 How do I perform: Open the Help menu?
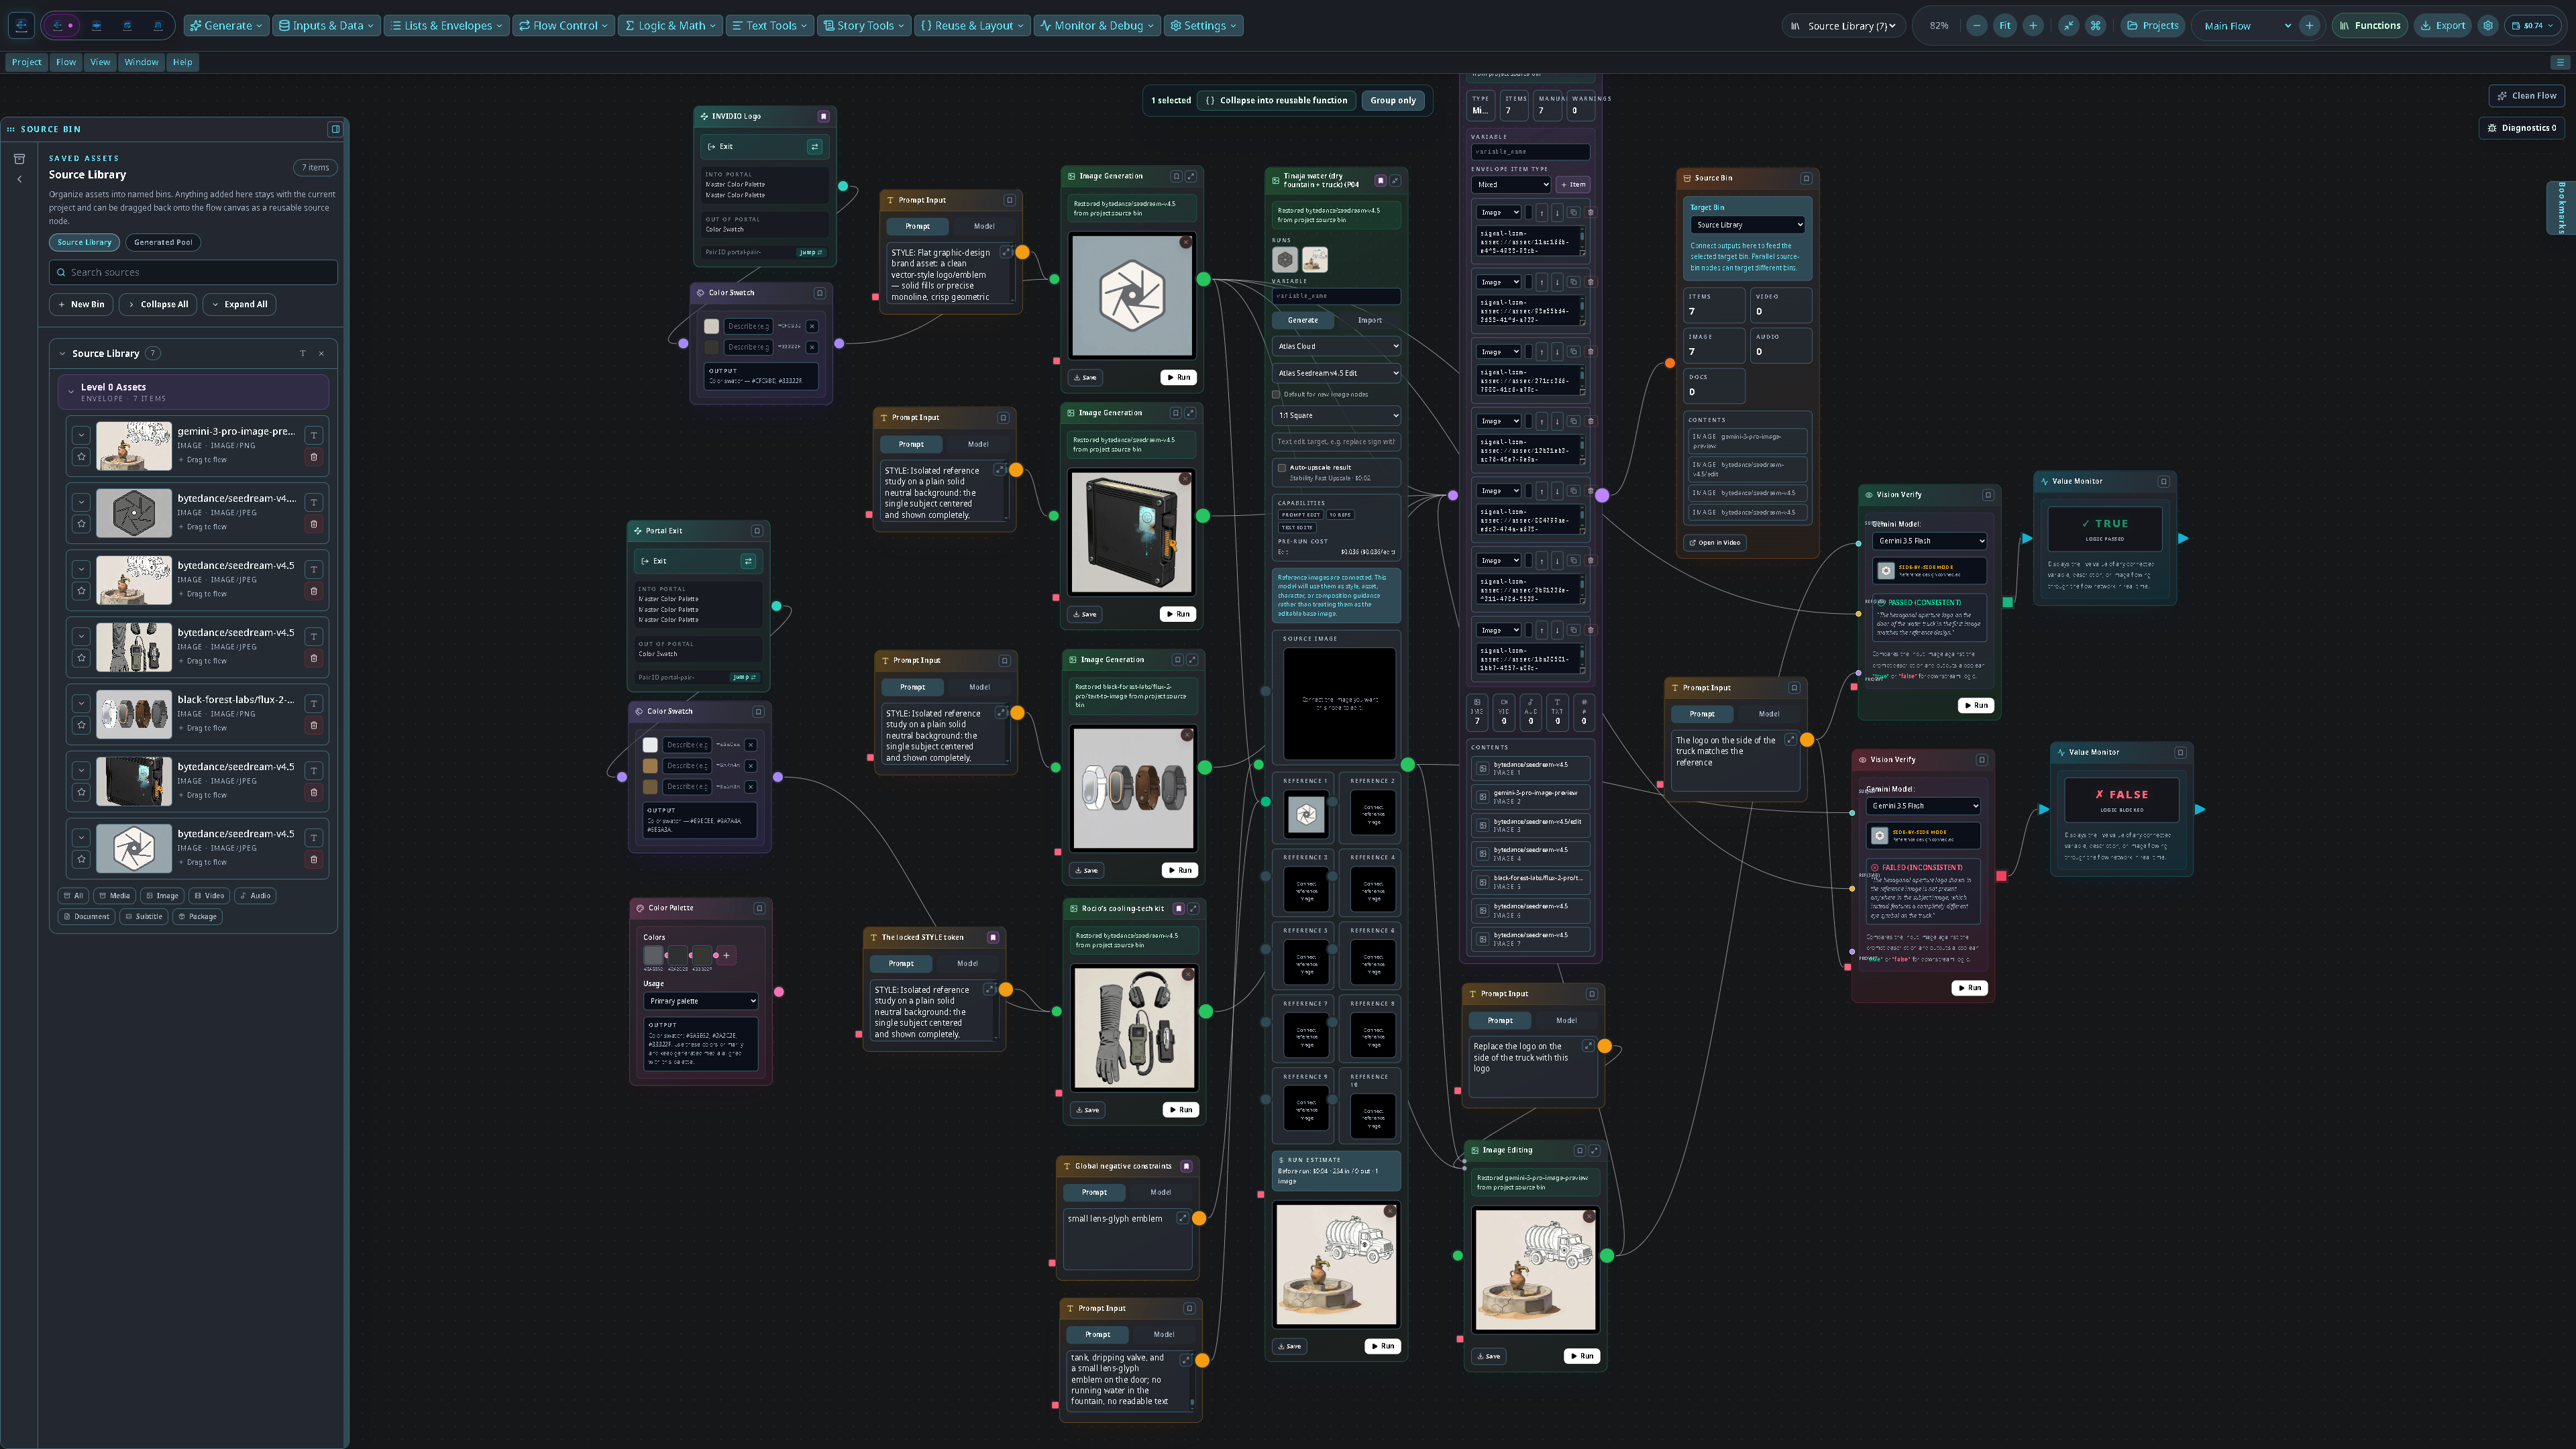(x=182, y=62)
